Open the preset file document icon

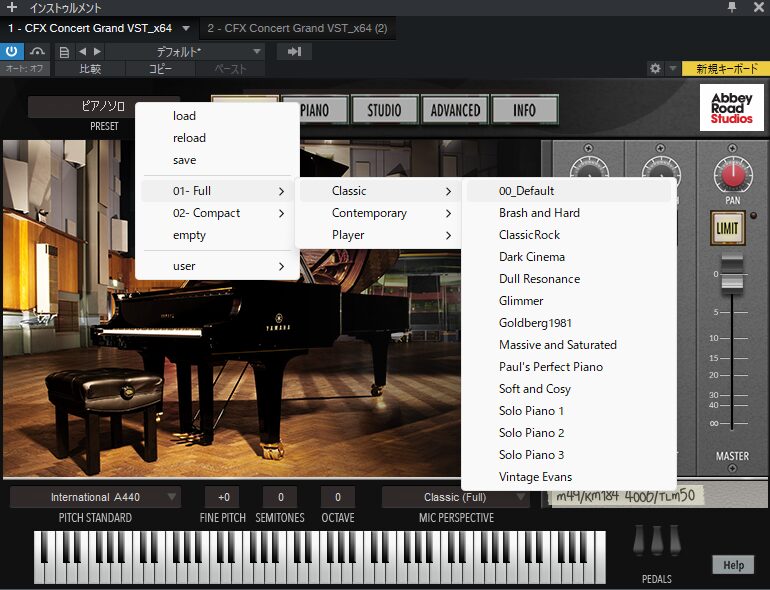pyautogui.click(x=64, y=52)
